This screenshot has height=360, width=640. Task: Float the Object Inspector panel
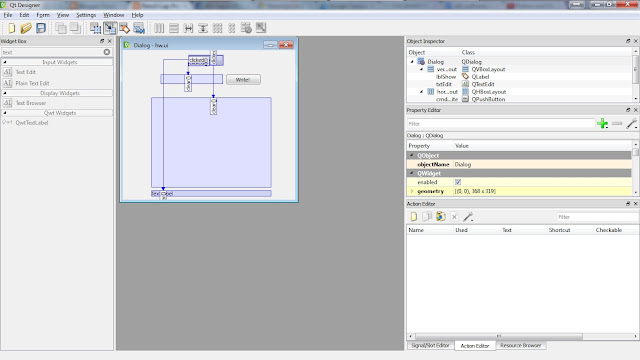point(628,41)
